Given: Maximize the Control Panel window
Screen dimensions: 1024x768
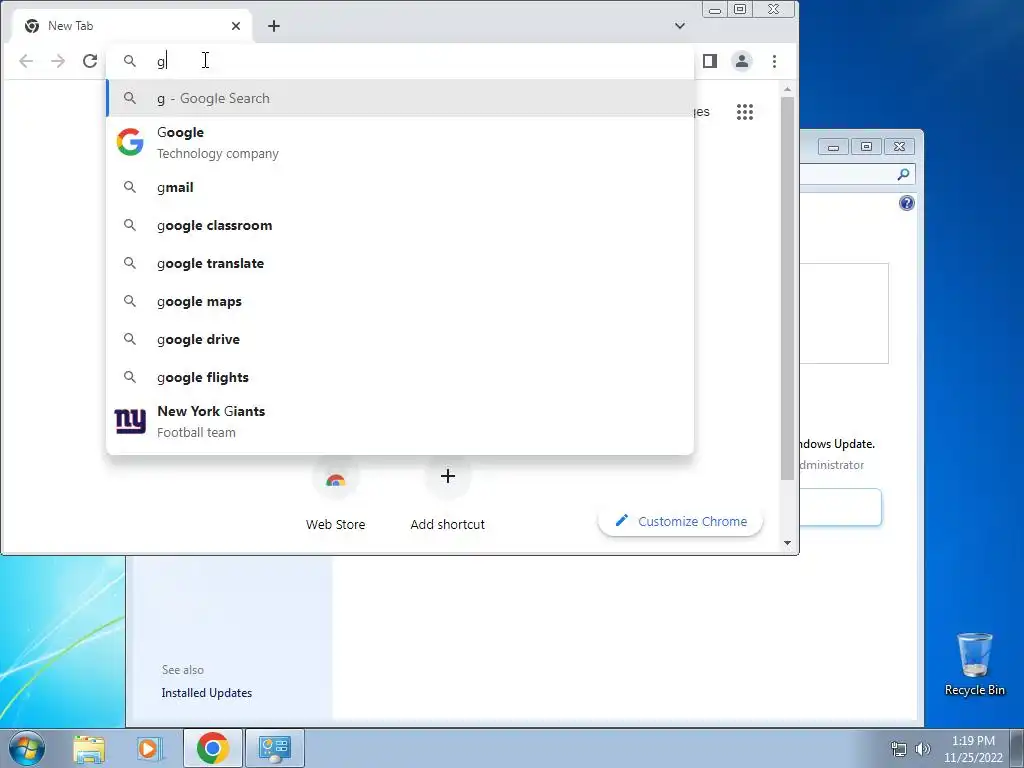Looking at the screenshot, I should pyautogui.click(x=867, y=146).
